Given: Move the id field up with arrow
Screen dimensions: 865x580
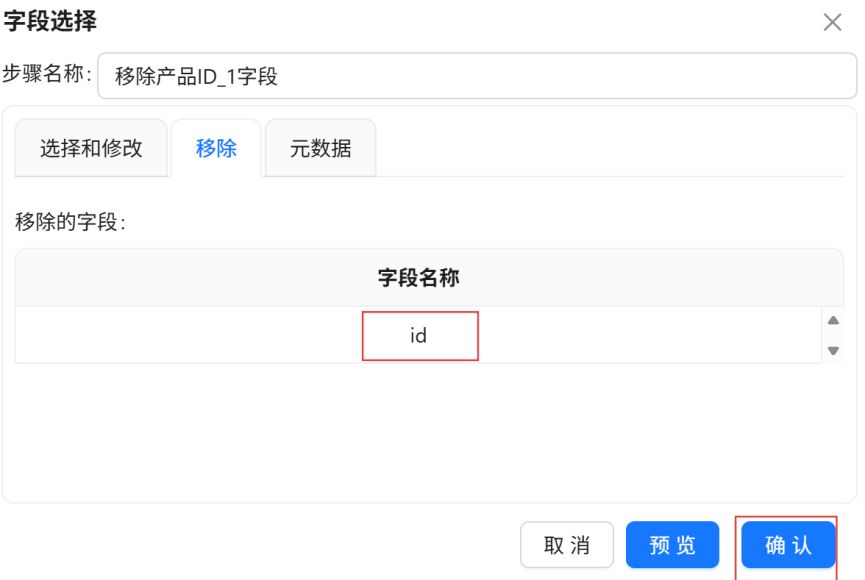Looking at the screenshot, I should click(833, 321).
